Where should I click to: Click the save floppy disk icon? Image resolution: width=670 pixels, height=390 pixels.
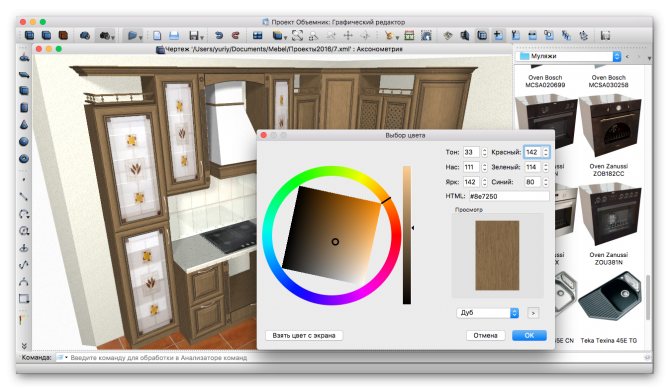coord(194,35)
